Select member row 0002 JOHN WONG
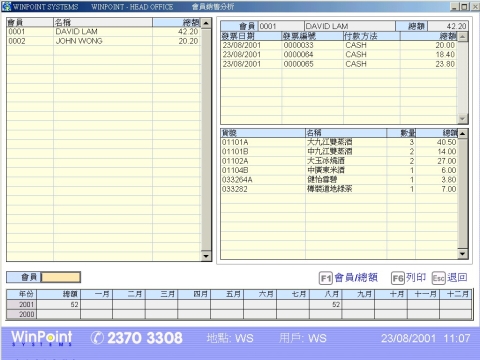Viewport: 480px width, 360px height. click(104, 41)
